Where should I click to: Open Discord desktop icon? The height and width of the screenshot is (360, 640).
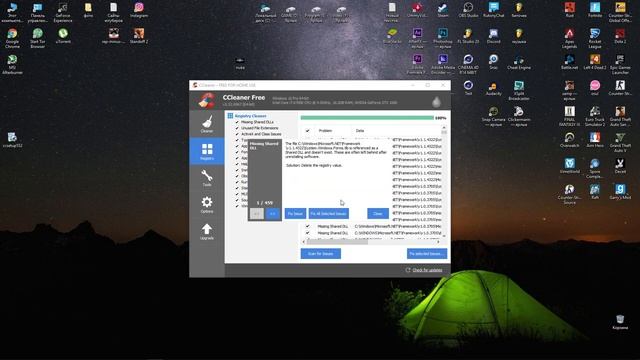(493, 36)
